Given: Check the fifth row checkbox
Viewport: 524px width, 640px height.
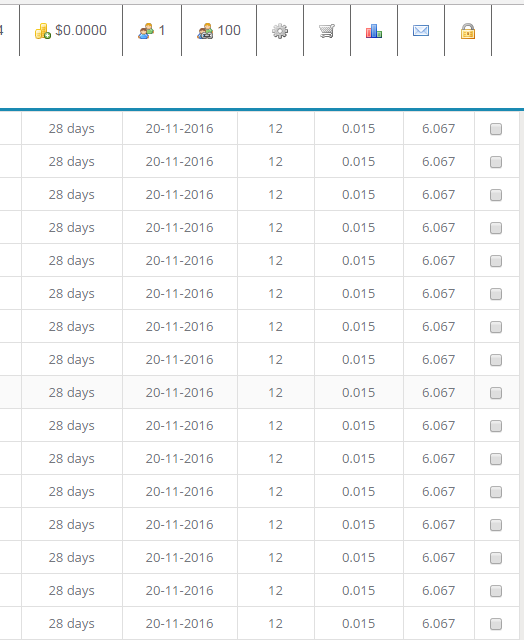Looking at the screenshot, I should pyautogui.click(x=496, y=261).
